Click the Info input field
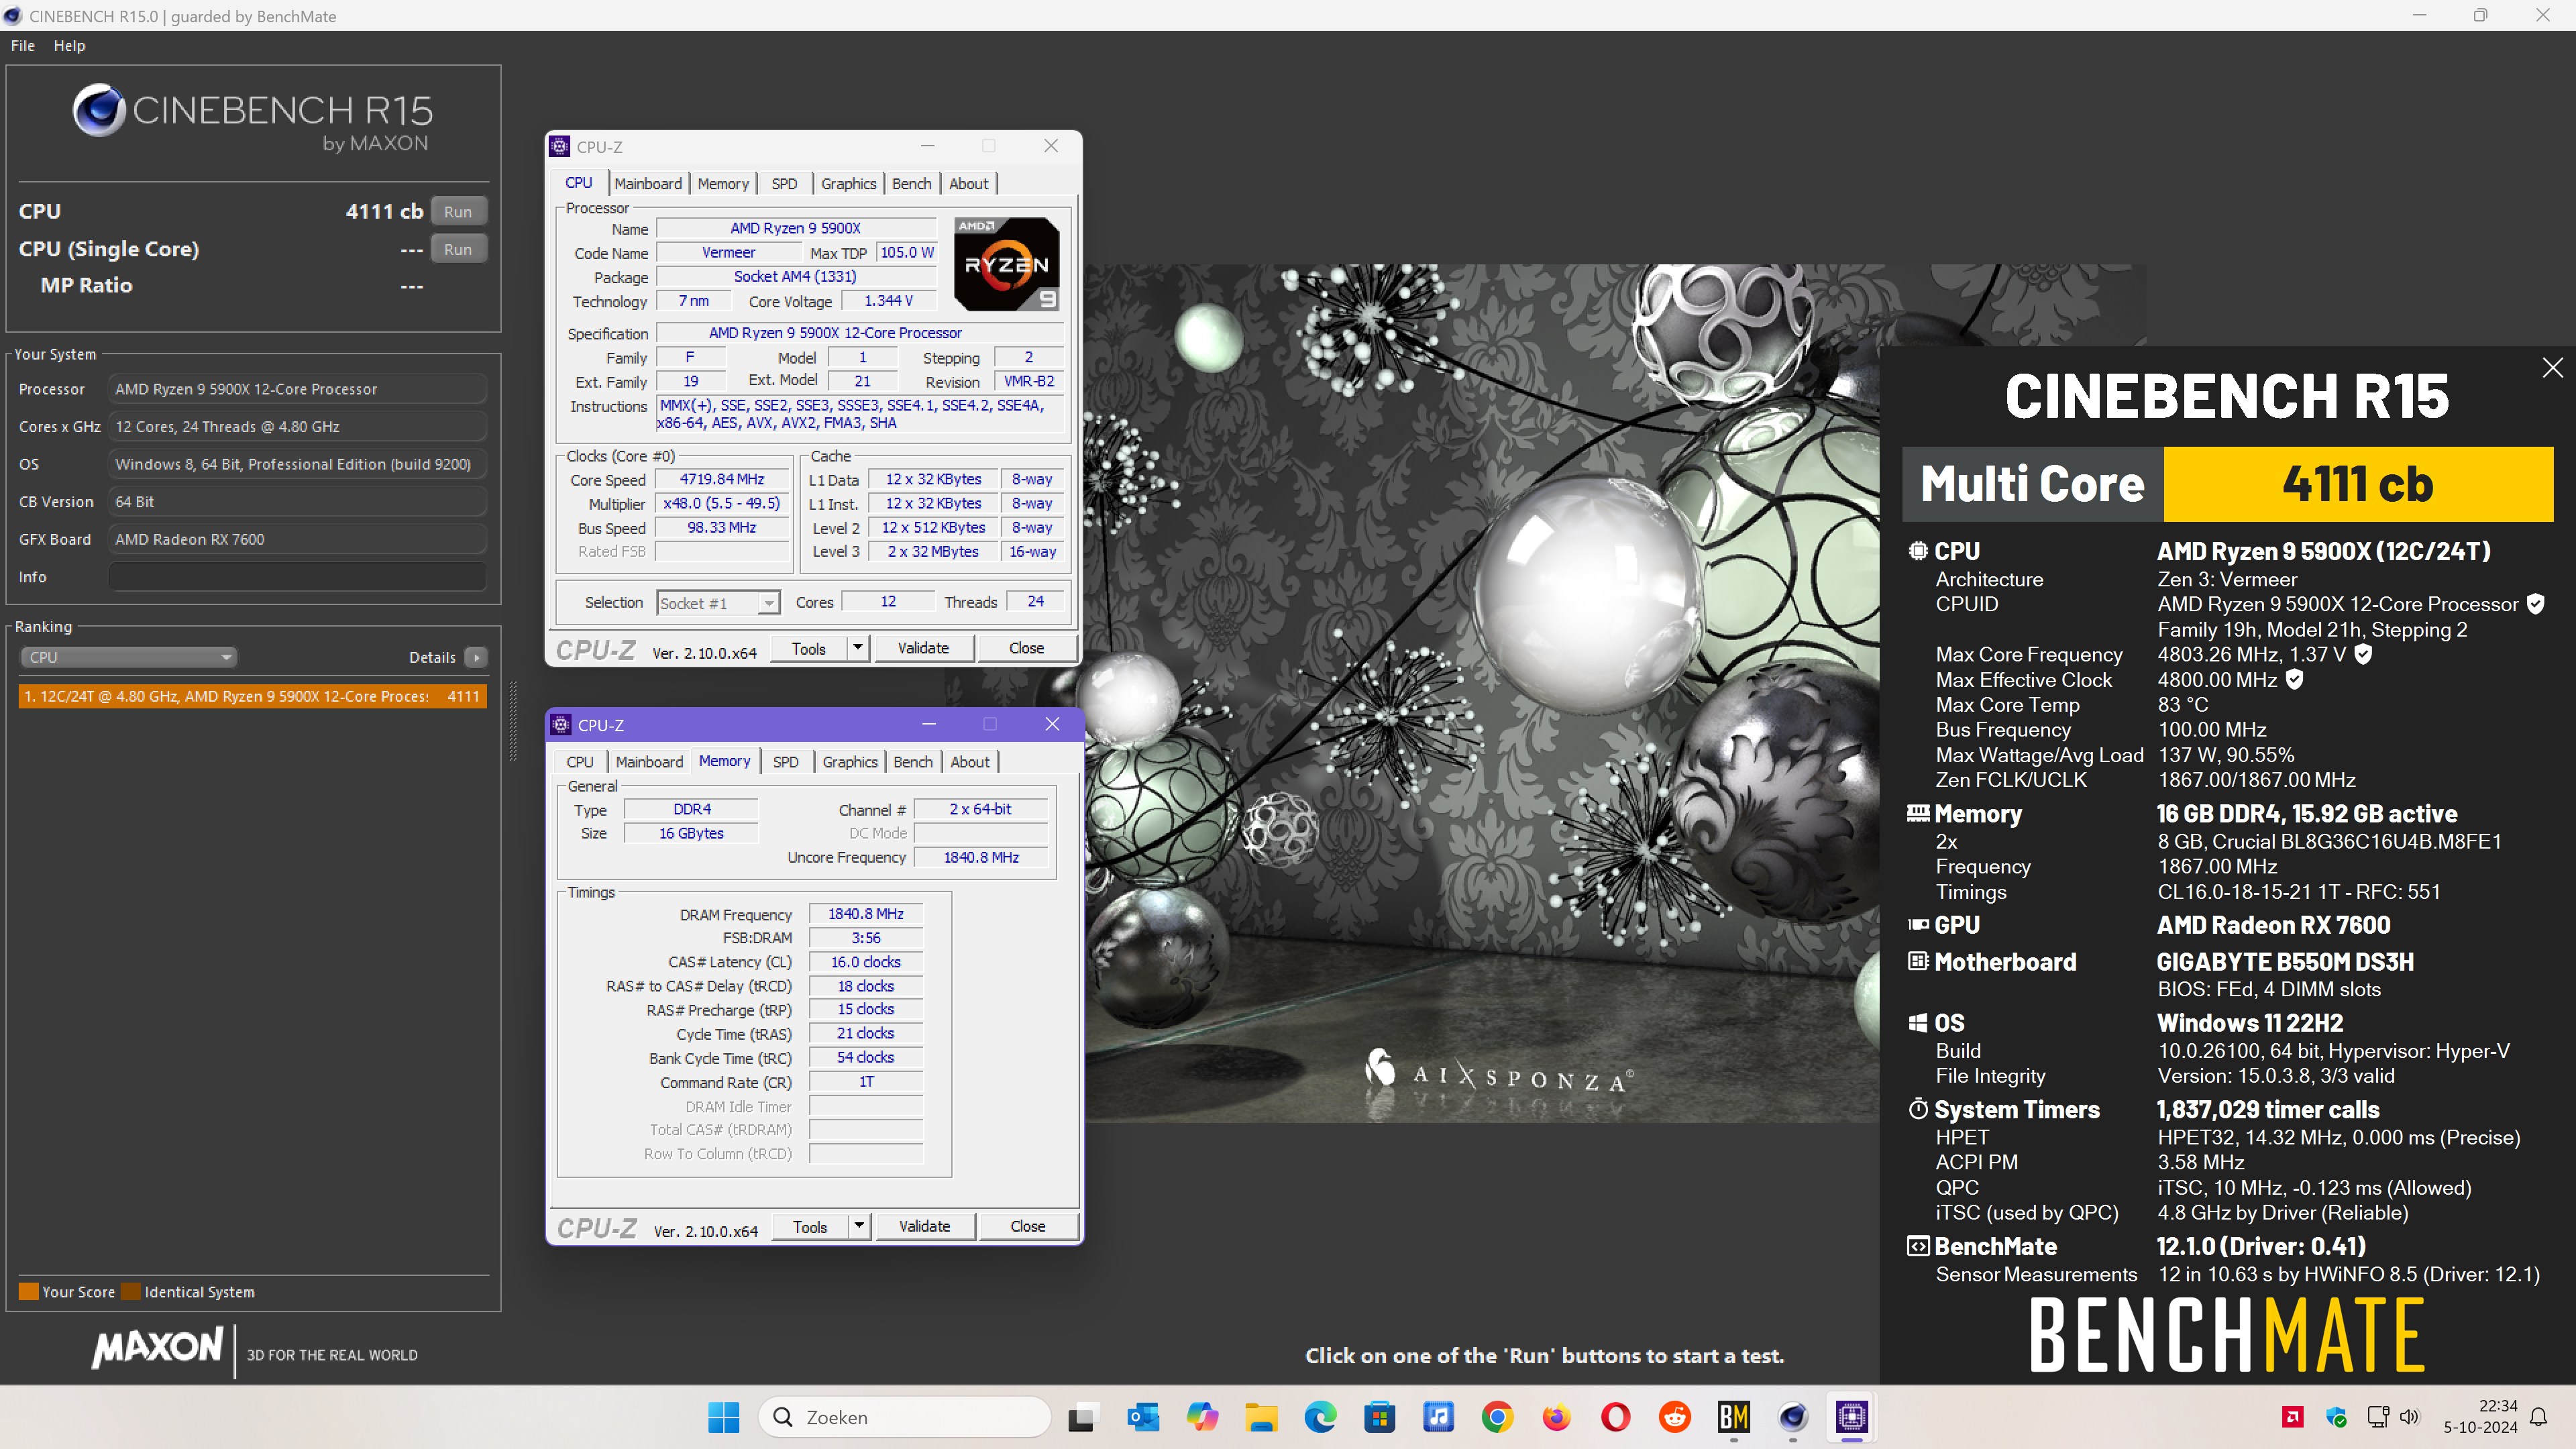Screen dimensions: 2576x1449 [x=297, y=577]
